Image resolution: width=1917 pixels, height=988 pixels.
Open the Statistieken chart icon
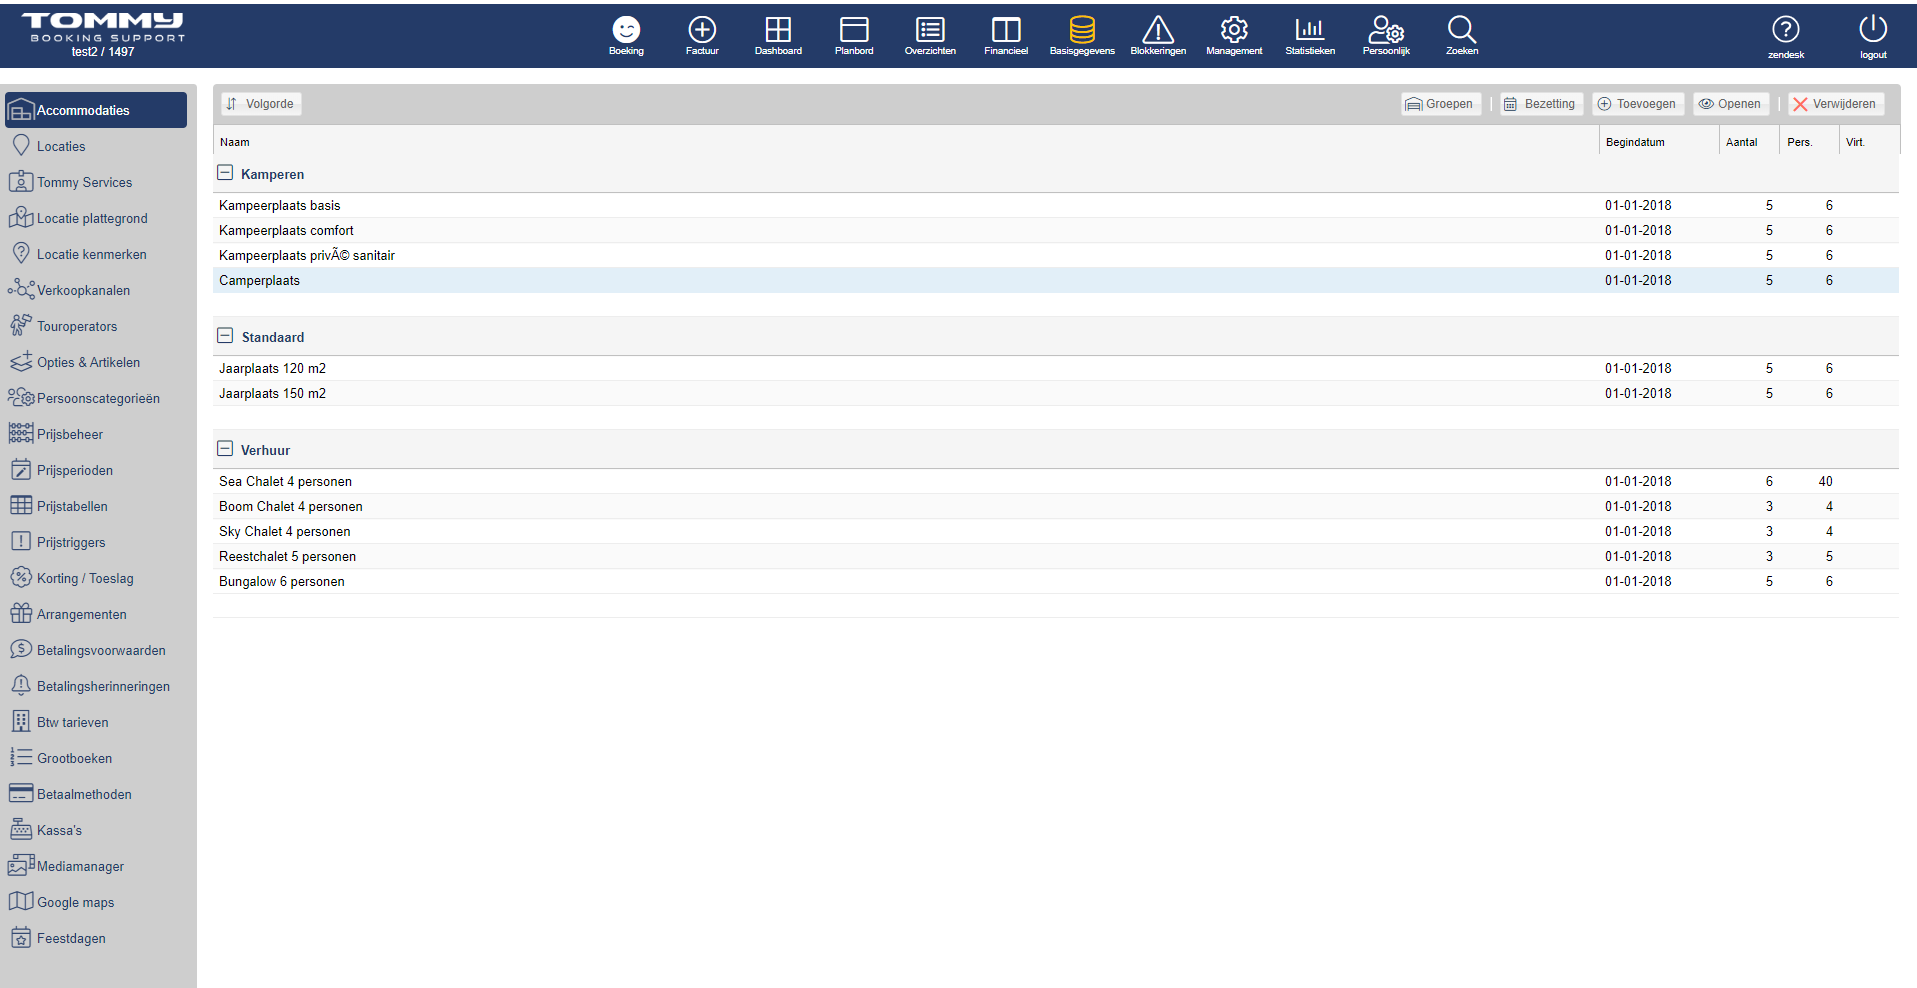[1310, 30]
